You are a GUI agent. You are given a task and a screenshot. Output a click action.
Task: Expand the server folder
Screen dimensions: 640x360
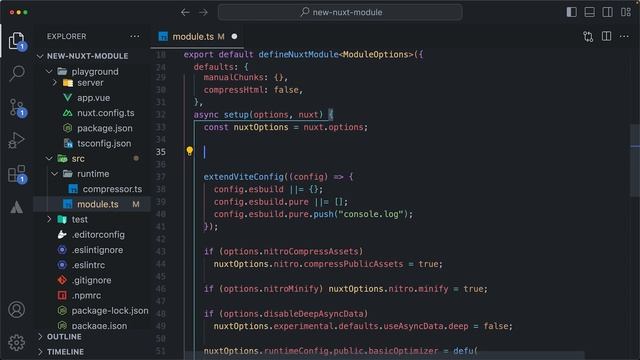coord(55,83)
